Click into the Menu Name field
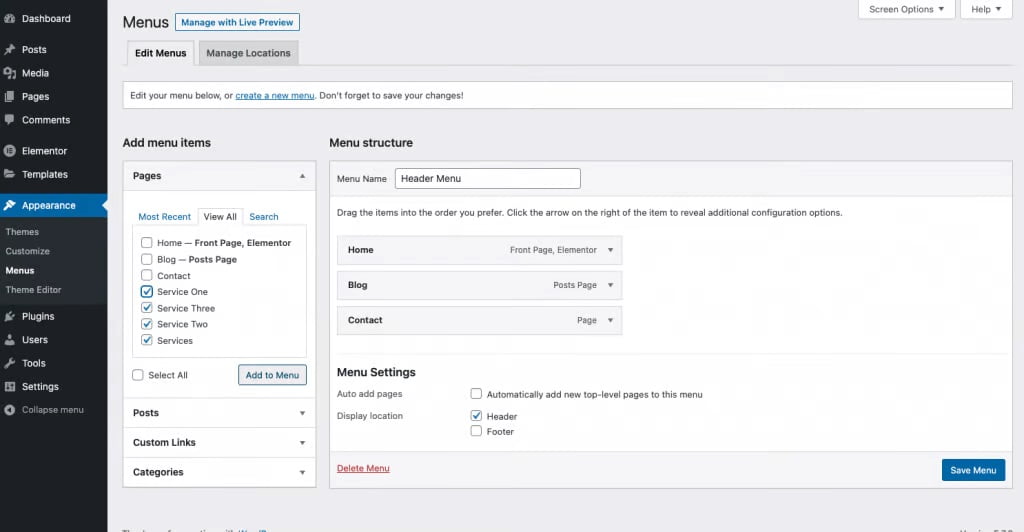The height and width of the screenshot is (532, 1024). [x=488, y=179]
